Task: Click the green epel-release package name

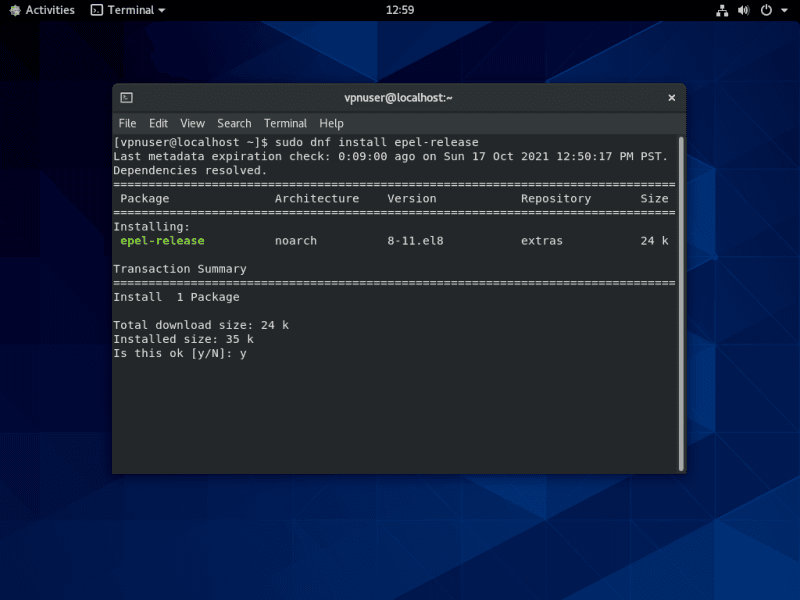Action: [162, 241]
